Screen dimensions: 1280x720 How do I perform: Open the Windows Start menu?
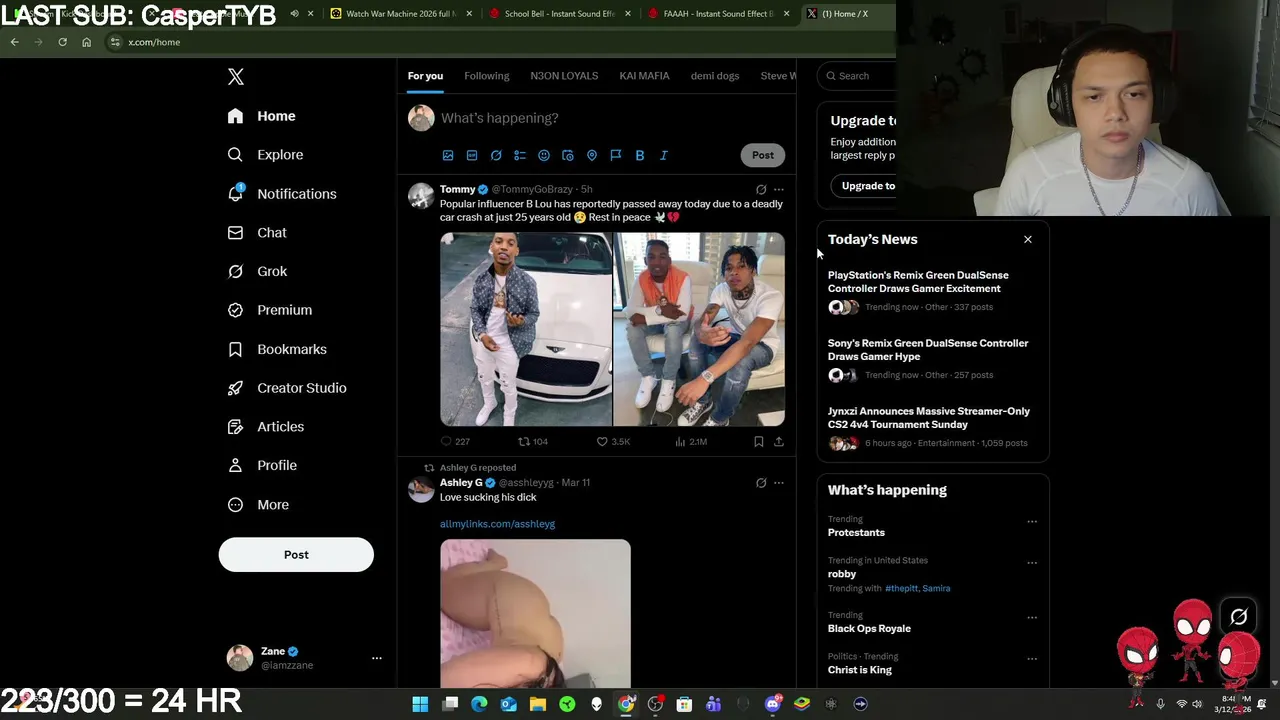[421, 704]
